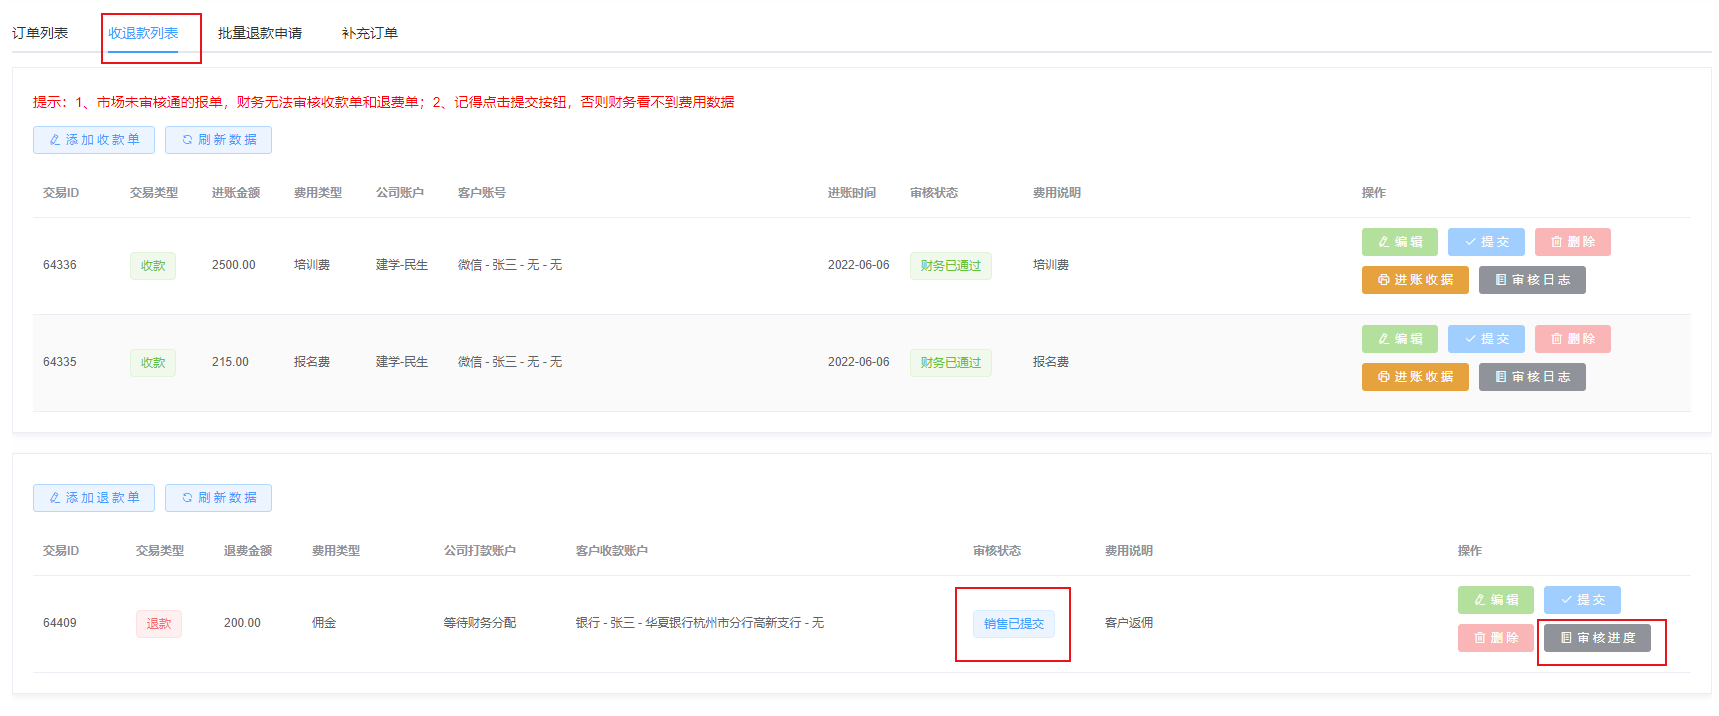Edit refund record 64409
The height and width of the screenshot is (716, 1719).
tap(1495, 600)
